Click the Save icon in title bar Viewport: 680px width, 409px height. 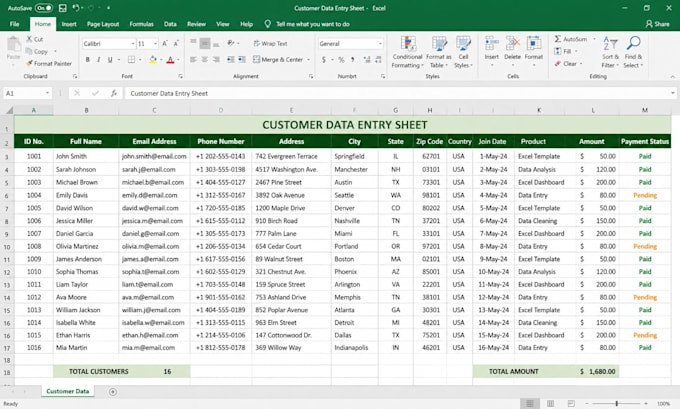63,8
